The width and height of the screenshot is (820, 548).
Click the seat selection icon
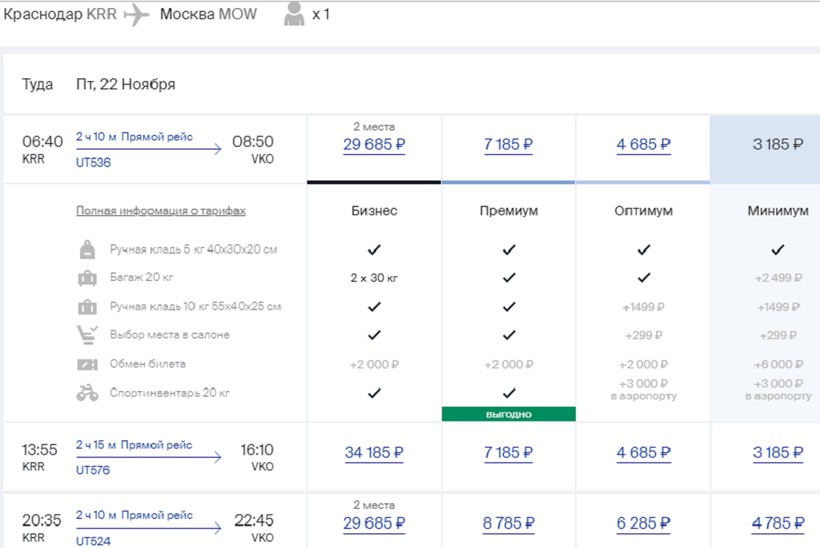pos(88,335)
